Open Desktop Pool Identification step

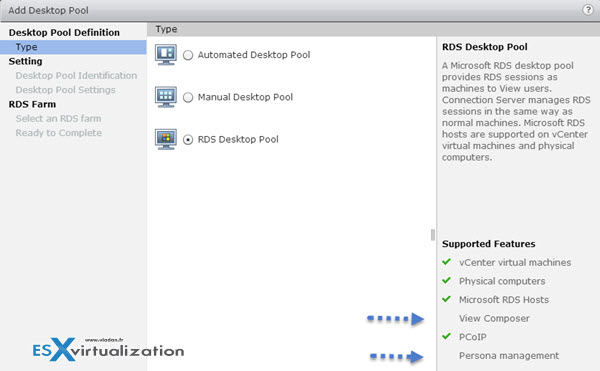pyautogui.click(x=76, y=76)
